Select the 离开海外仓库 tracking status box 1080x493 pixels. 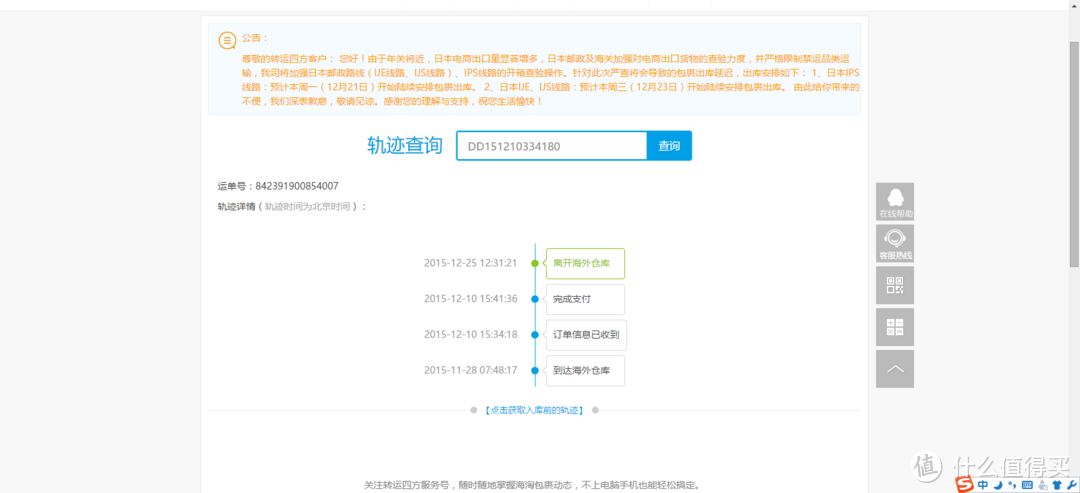[585, 263]
